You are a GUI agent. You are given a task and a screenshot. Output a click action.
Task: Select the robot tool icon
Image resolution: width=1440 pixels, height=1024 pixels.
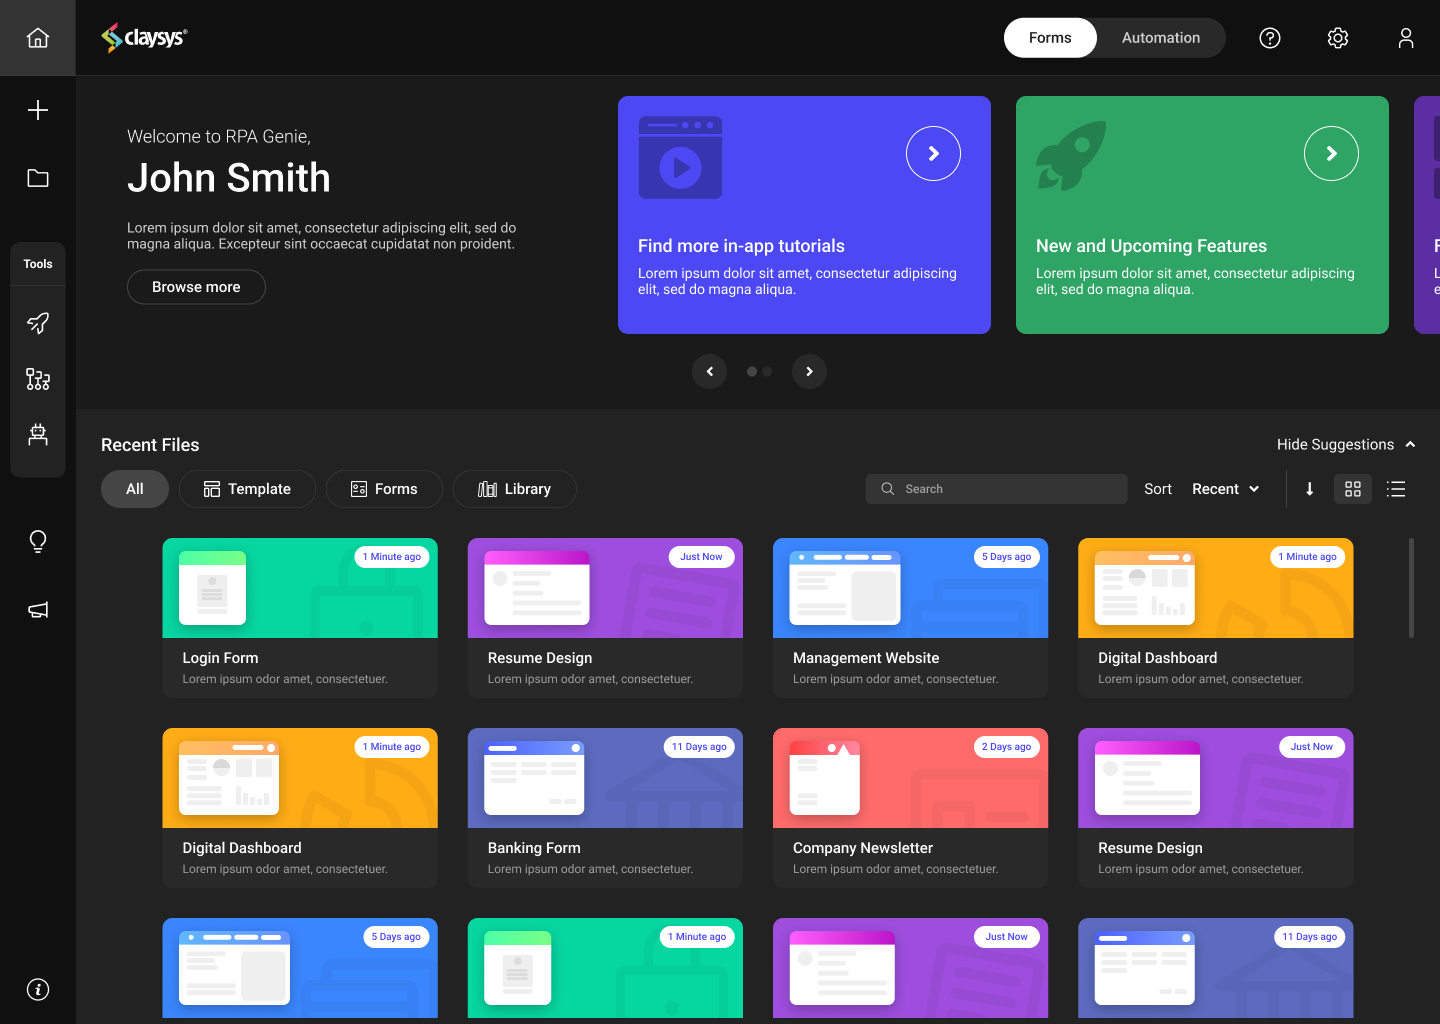(38, 434)
